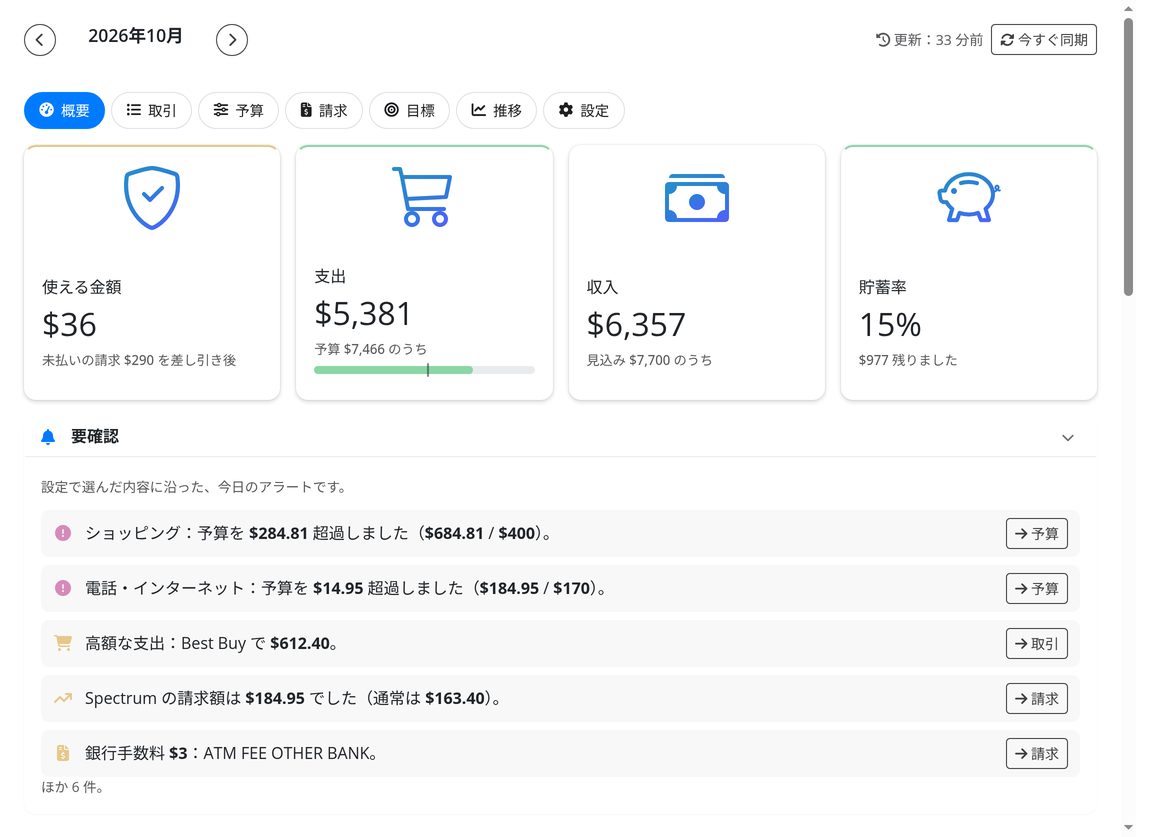Open 取引 from the Best Buy alert
The image size is (1160, 837).
(x=1036, y=644)
